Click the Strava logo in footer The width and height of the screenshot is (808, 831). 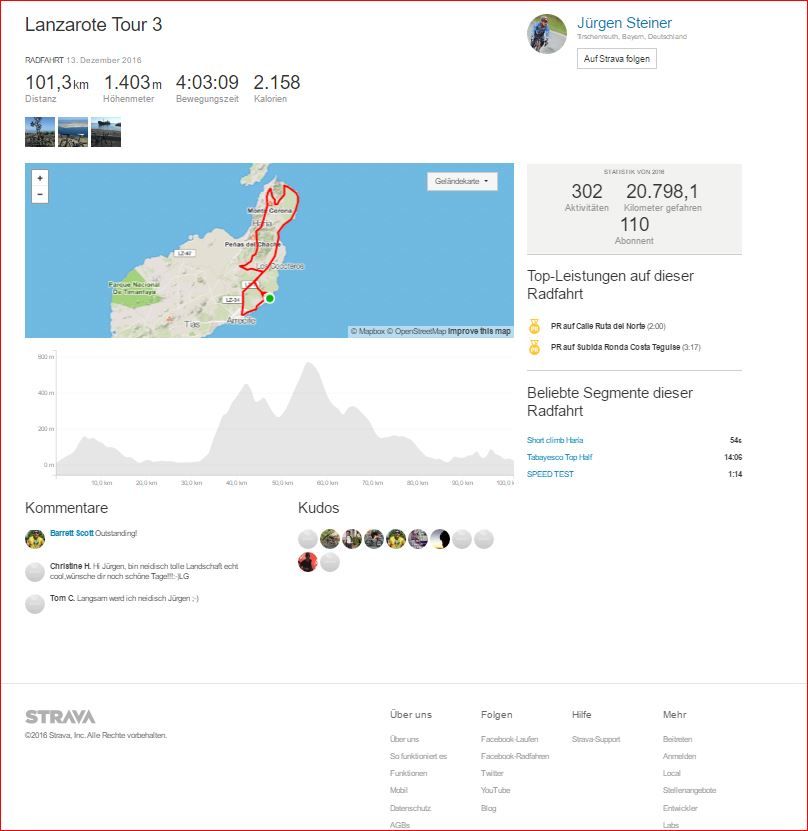coord(60,717)
